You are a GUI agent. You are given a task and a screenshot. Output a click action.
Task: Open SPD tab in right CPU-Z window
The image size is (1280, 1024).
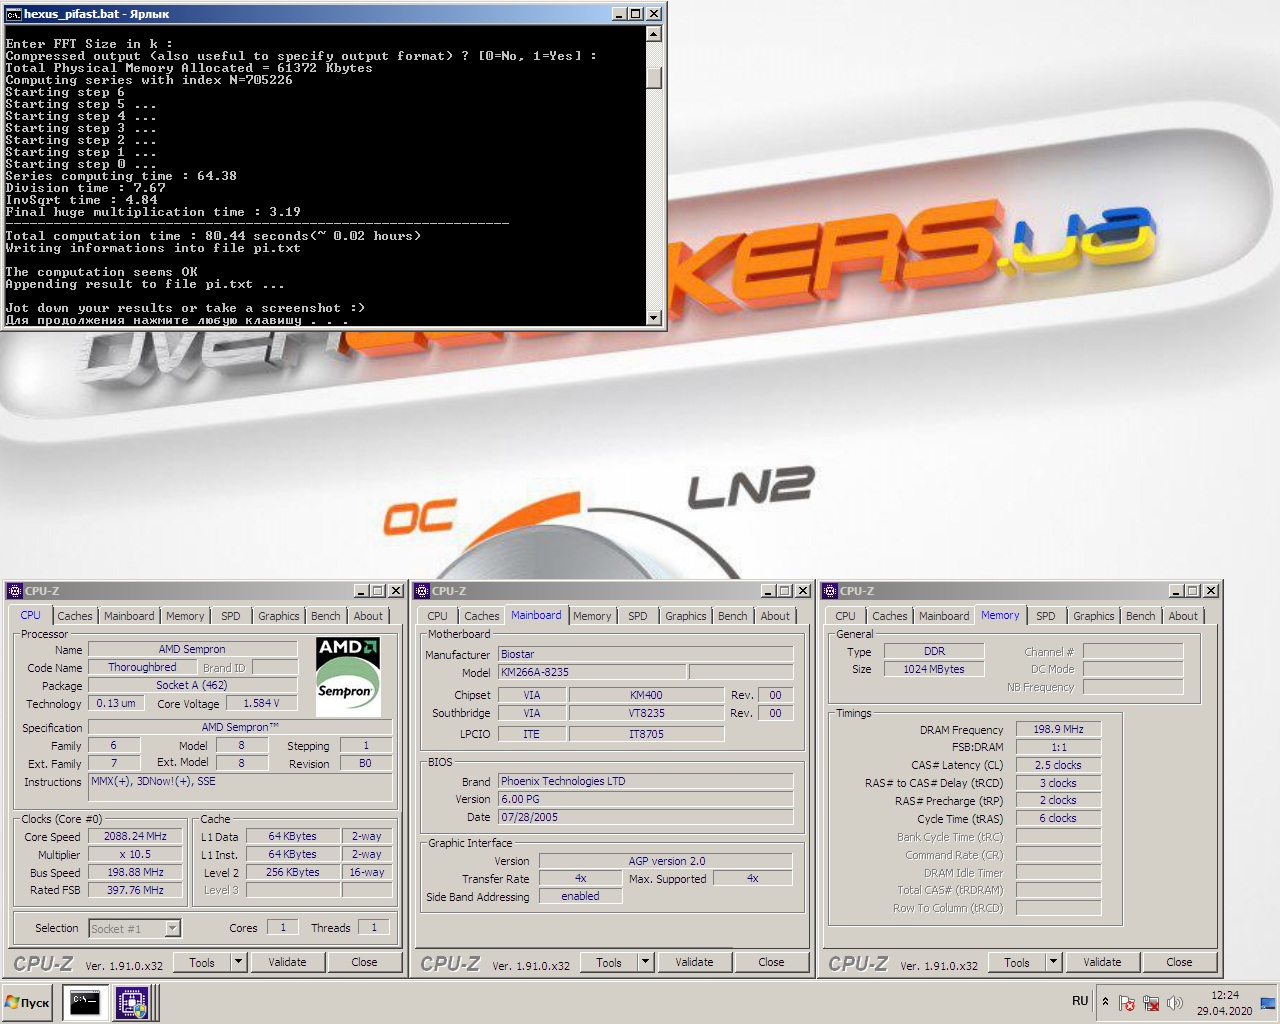(1045, 616)
